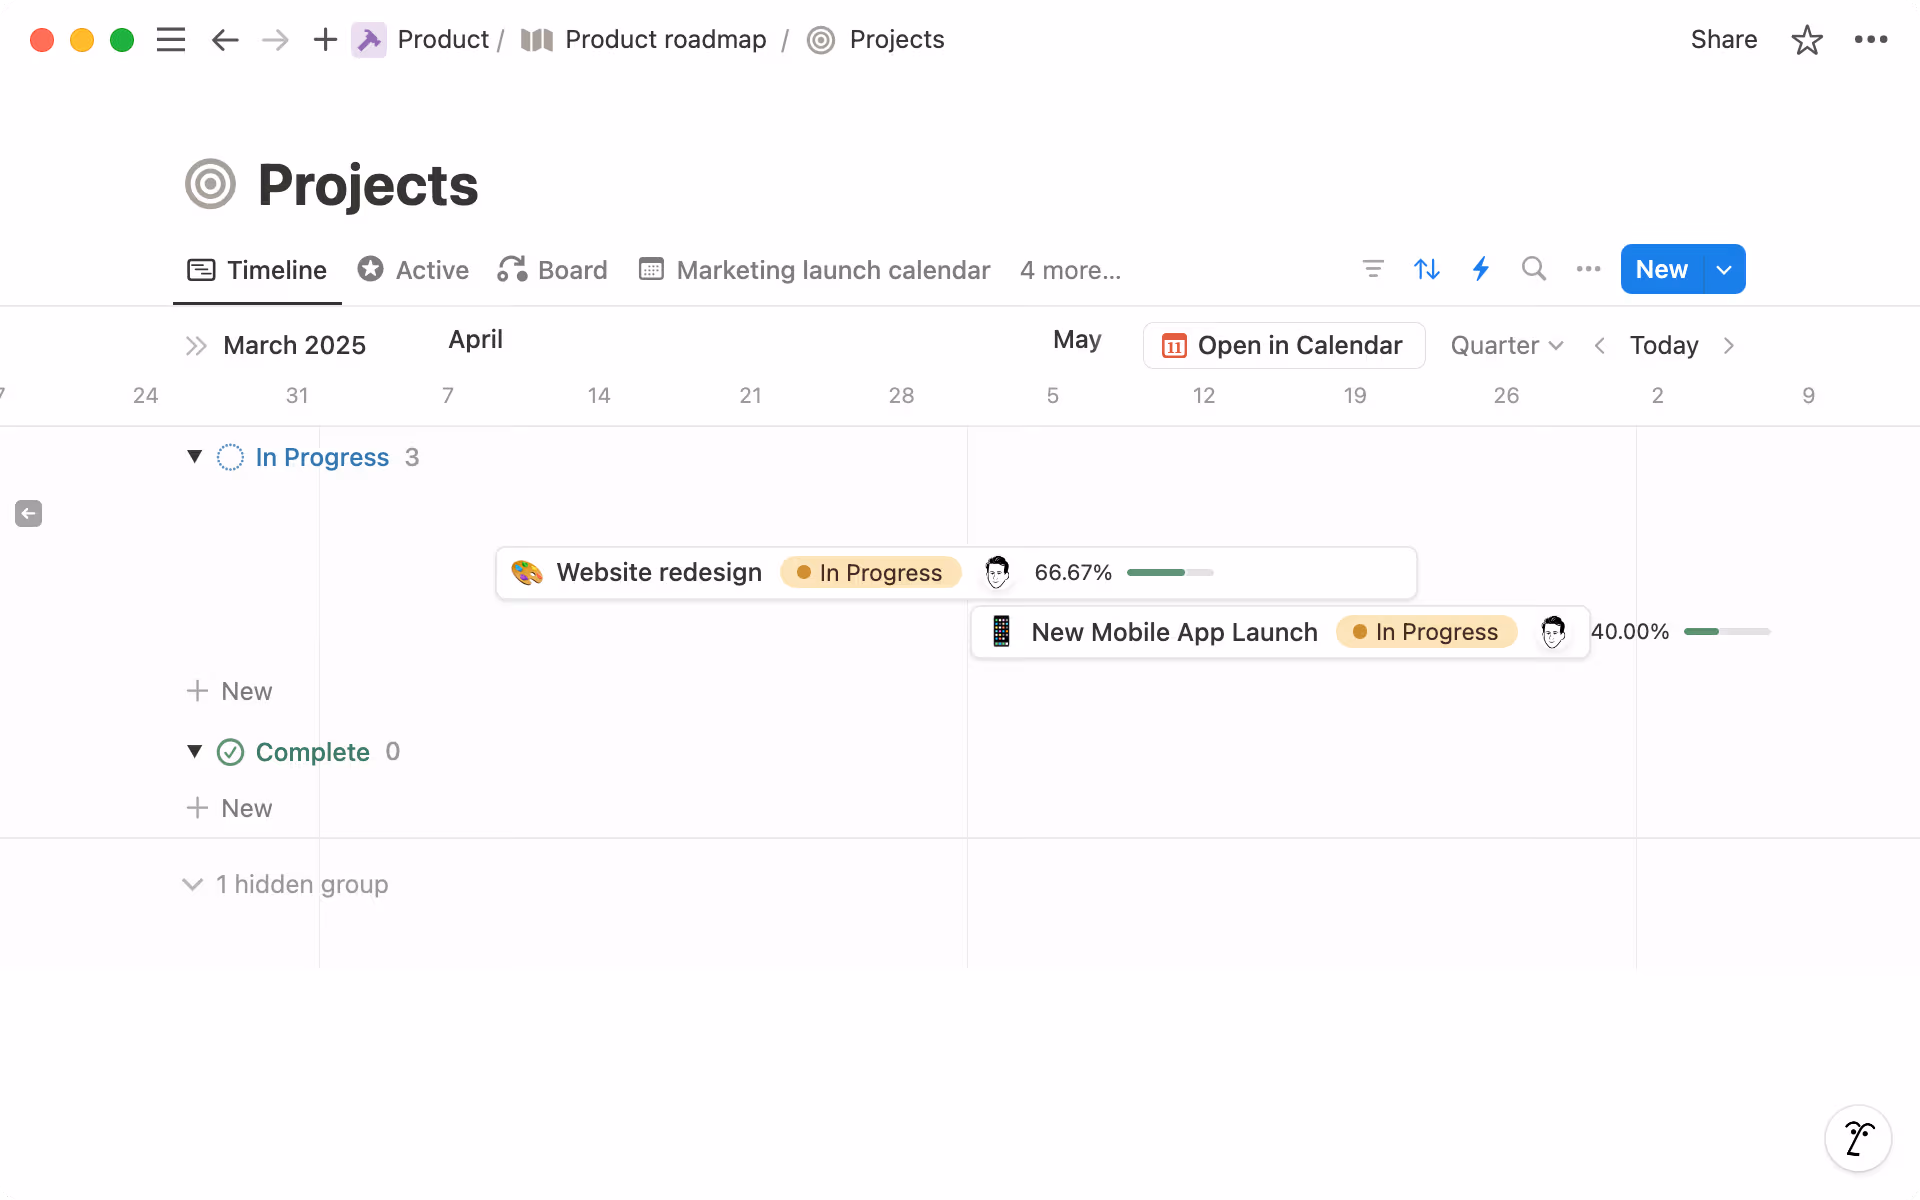Collapse the In Progress group
1920x1200 pixels.
196,457
